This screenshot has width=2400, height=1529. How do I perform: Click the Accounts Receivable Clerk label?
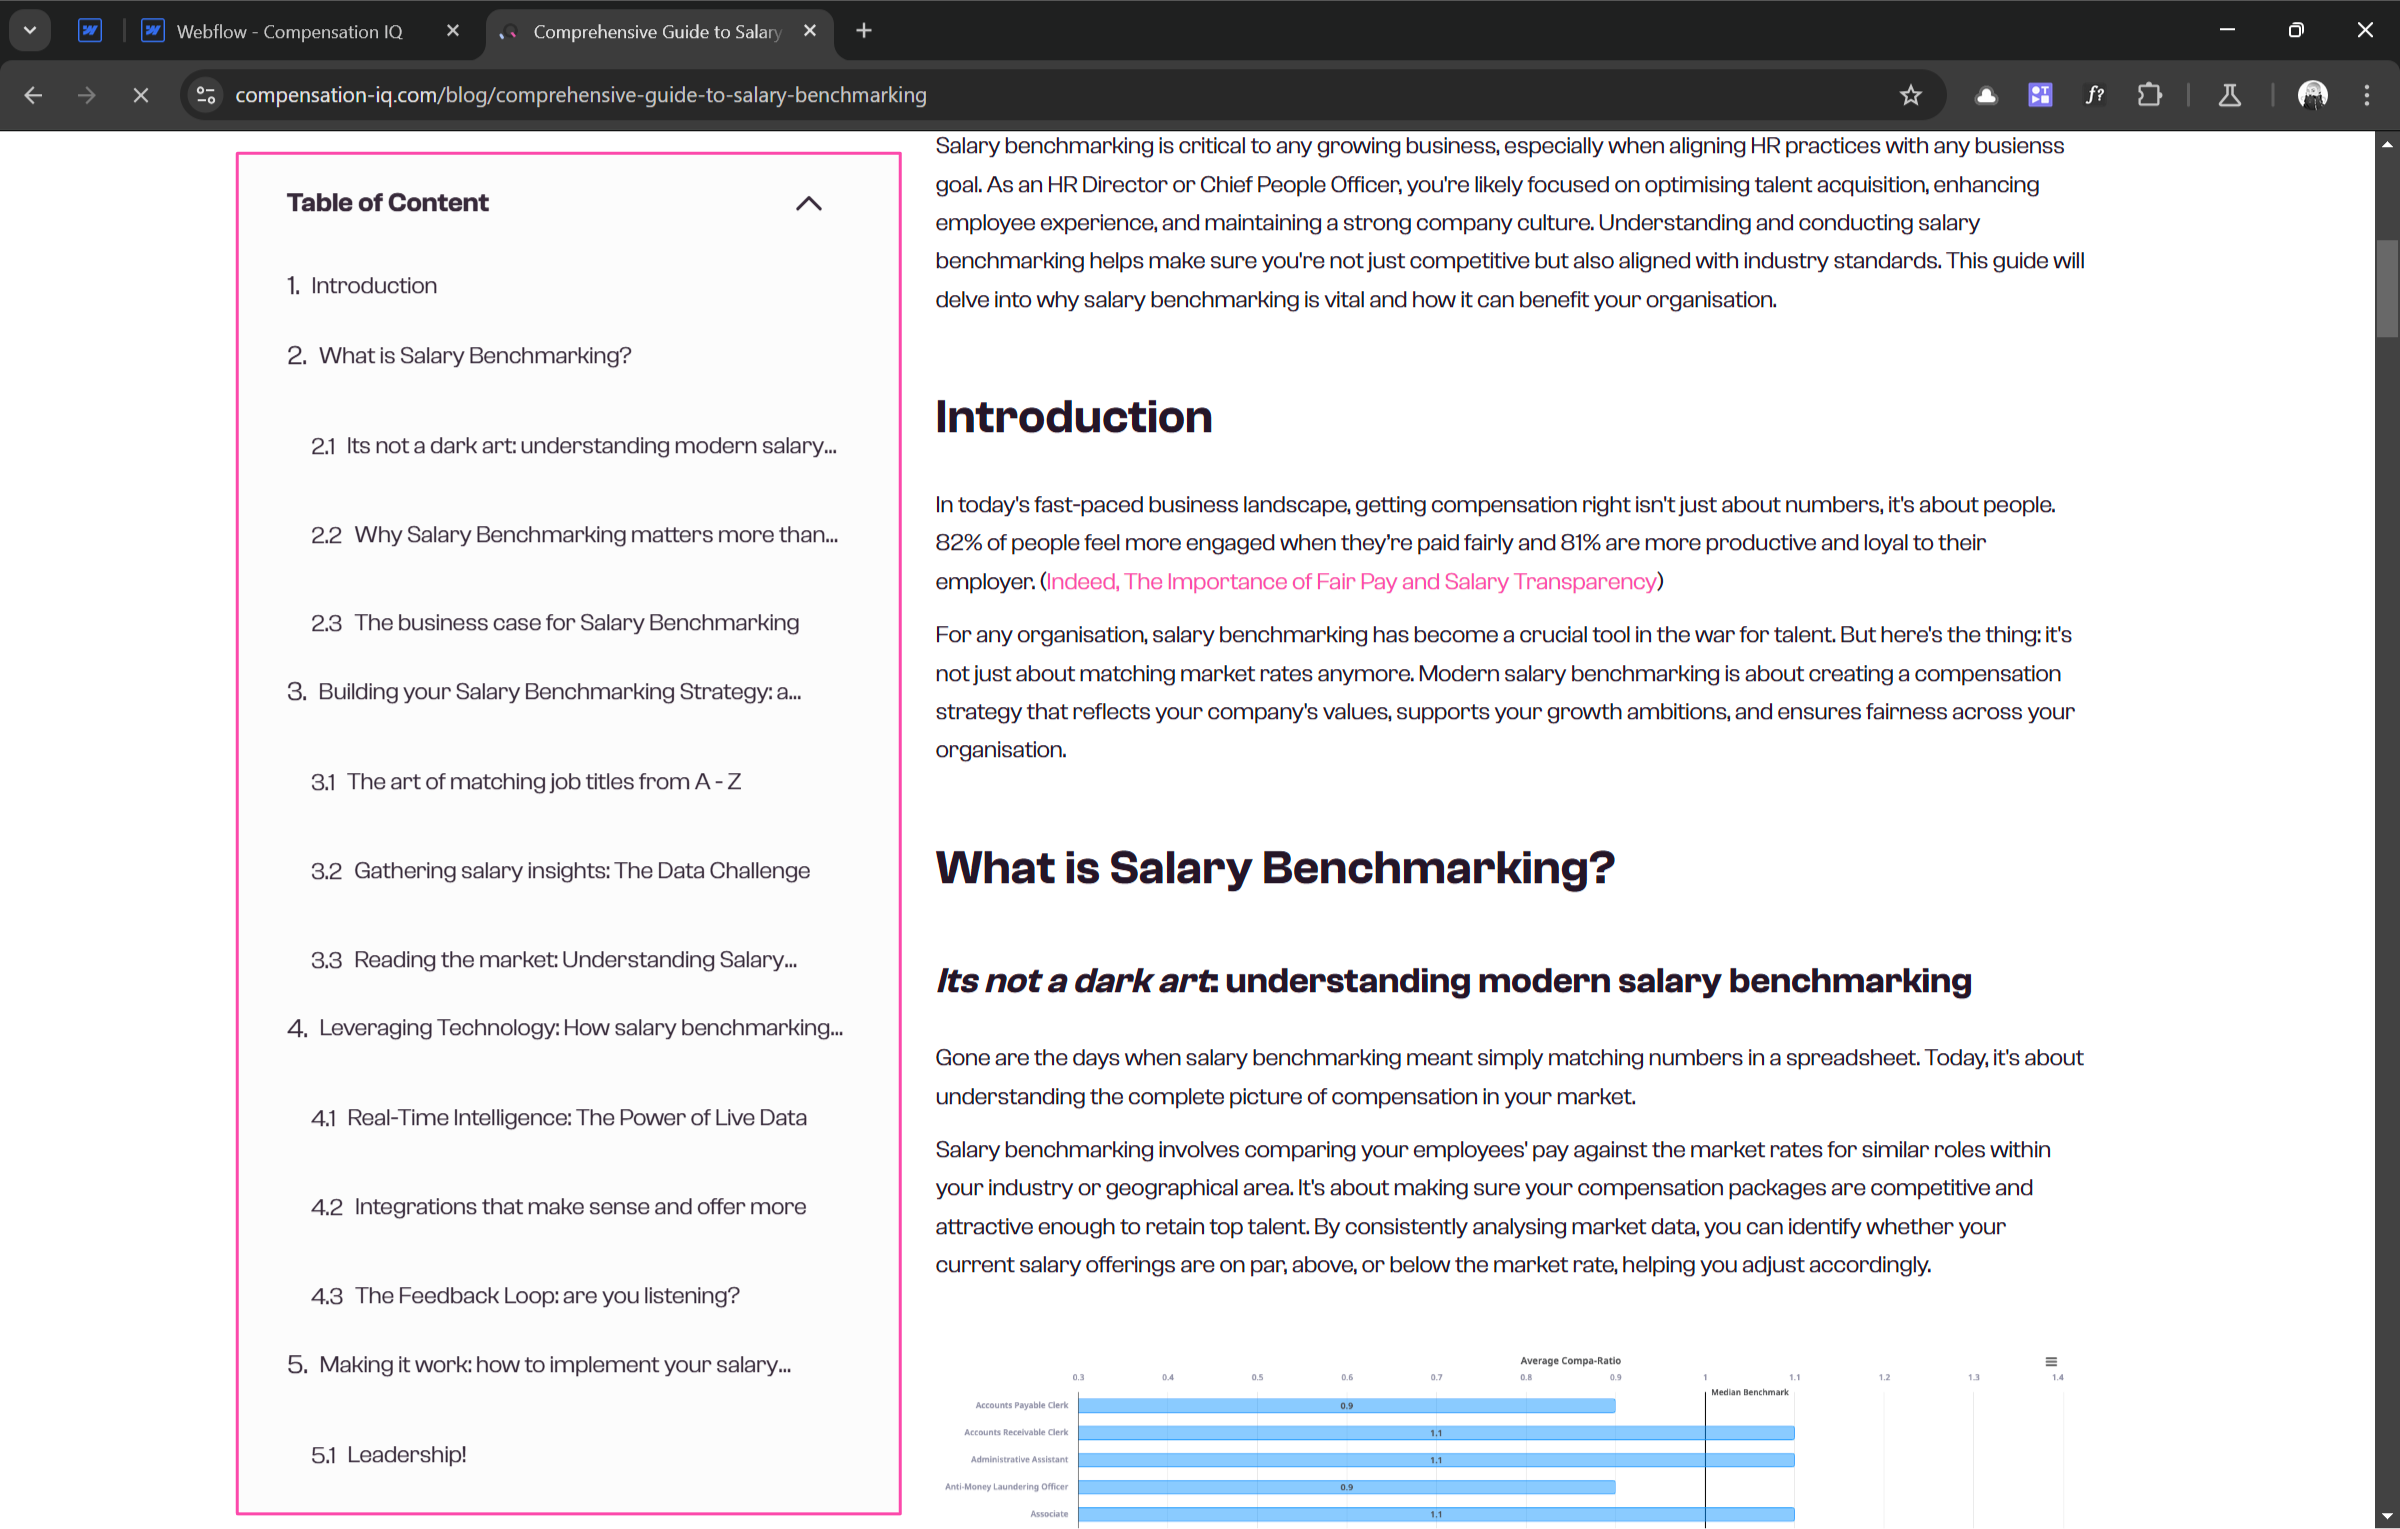pos(1016,1433)
